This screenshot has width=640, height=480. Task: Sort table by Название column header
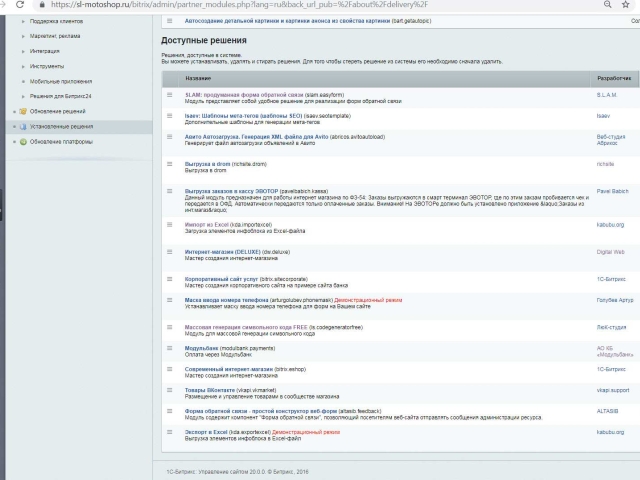[198, 77]
